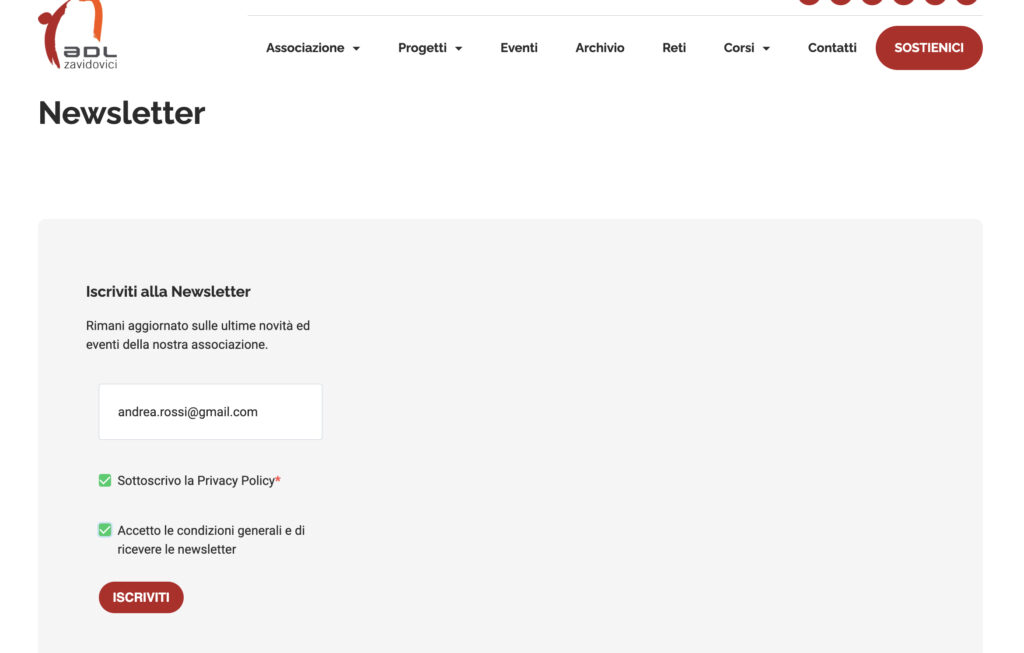This screenshot has width=1024, height=653.
Task: Click the second red social circle from left
Action: pos(841,2)
